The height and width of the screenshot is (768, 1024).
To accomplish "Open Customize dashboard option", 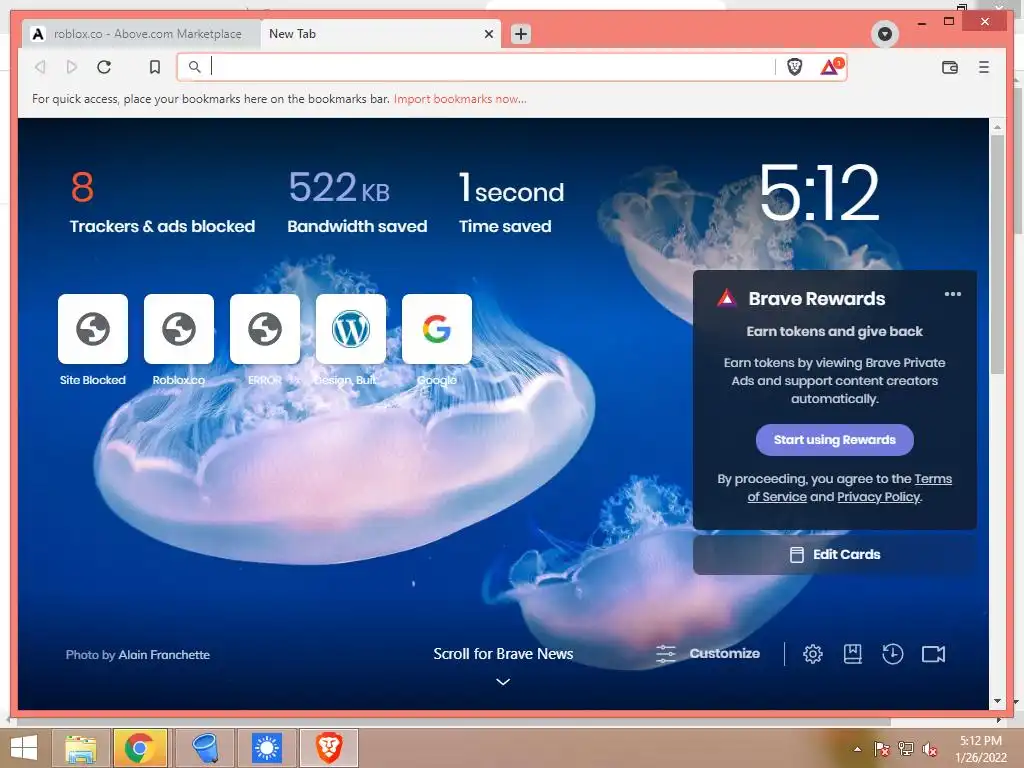I will [x=708, y=654].
